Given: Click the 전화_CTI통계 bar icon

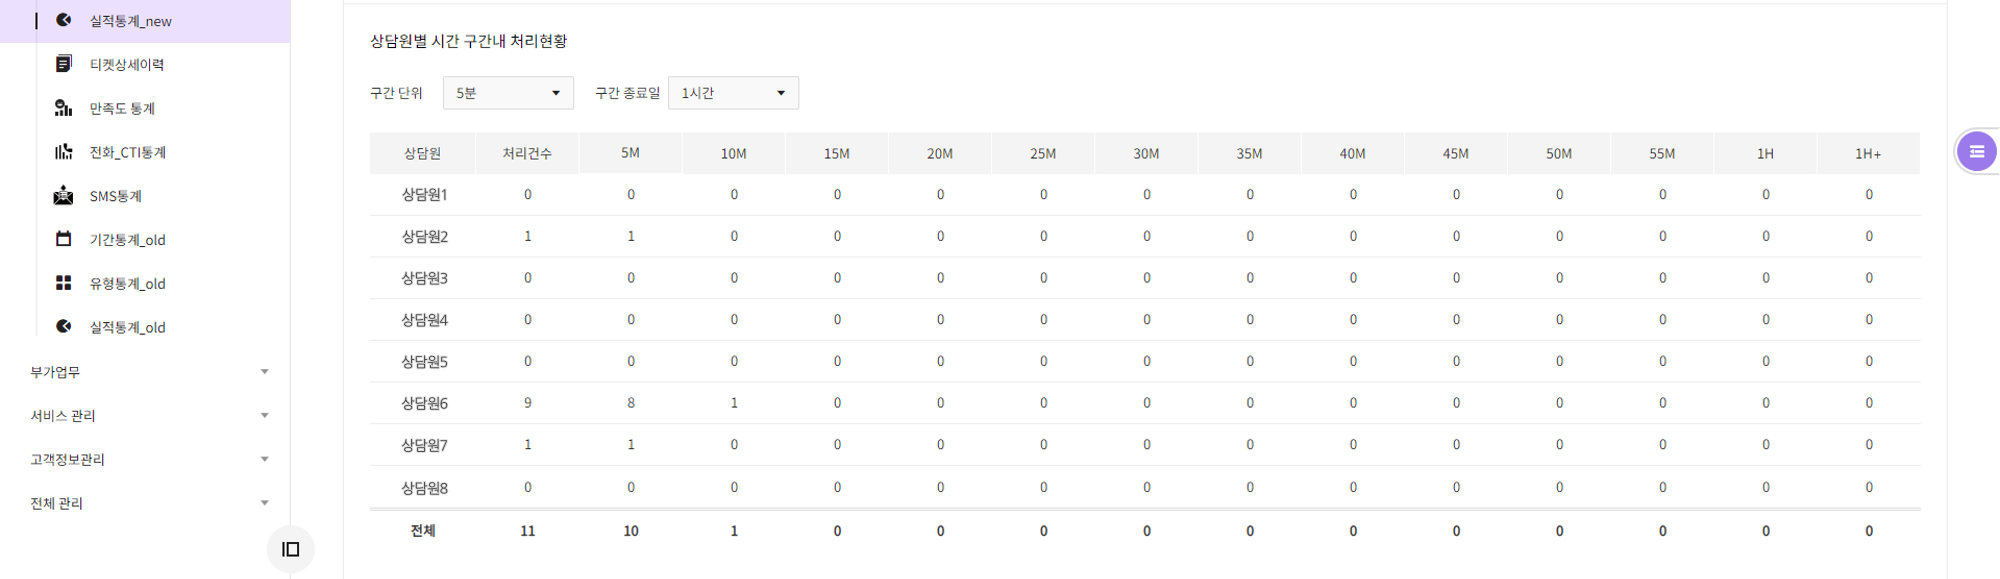Looking at the screenshot, I should point(64,152).
